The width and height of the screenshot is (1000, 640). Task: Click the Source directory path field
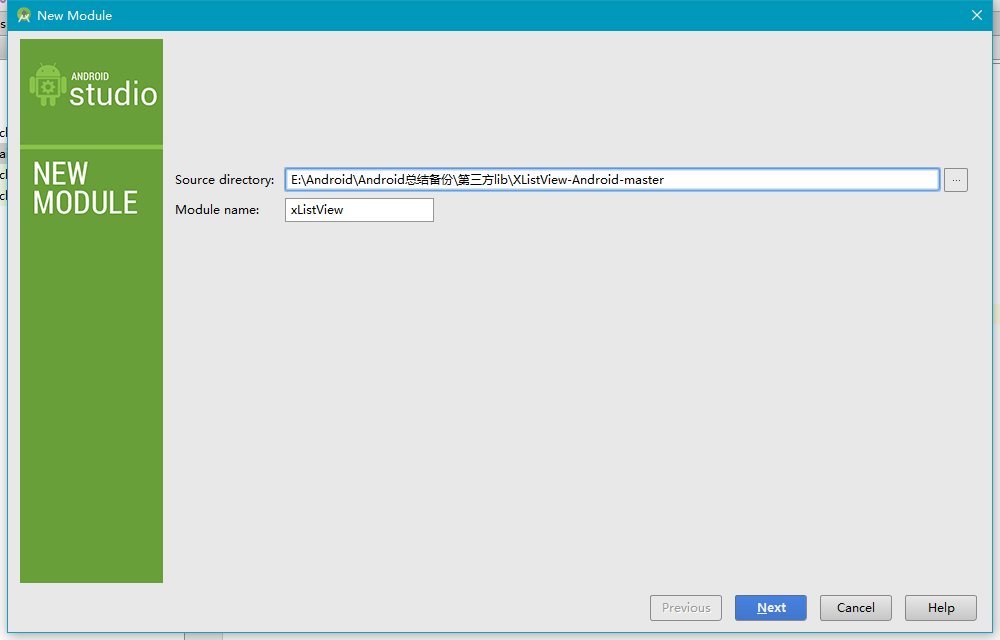tap(612, 180)
